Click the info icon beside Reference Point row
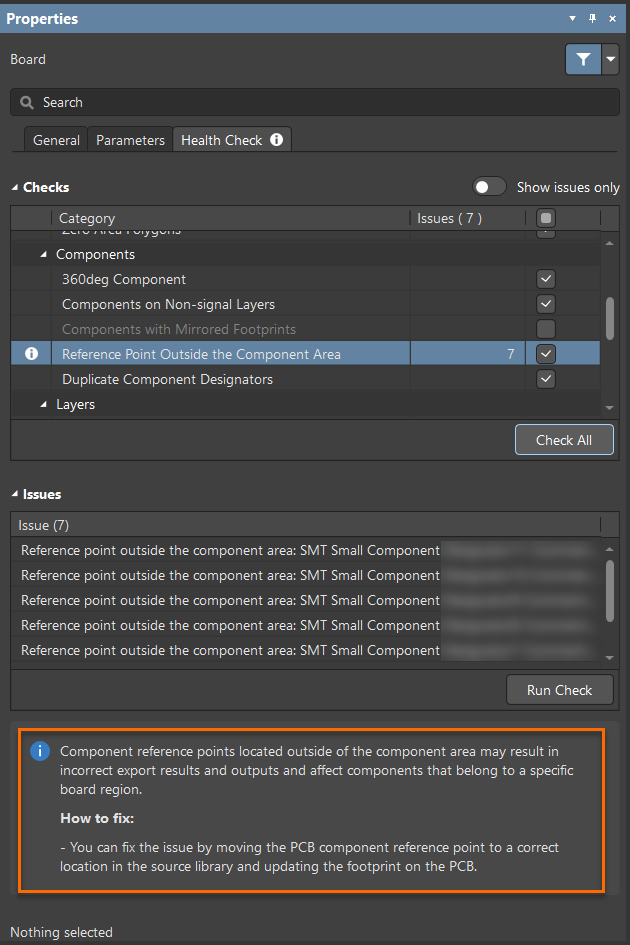The width and height of the screenshot is (630, 945). click(31, 354)
